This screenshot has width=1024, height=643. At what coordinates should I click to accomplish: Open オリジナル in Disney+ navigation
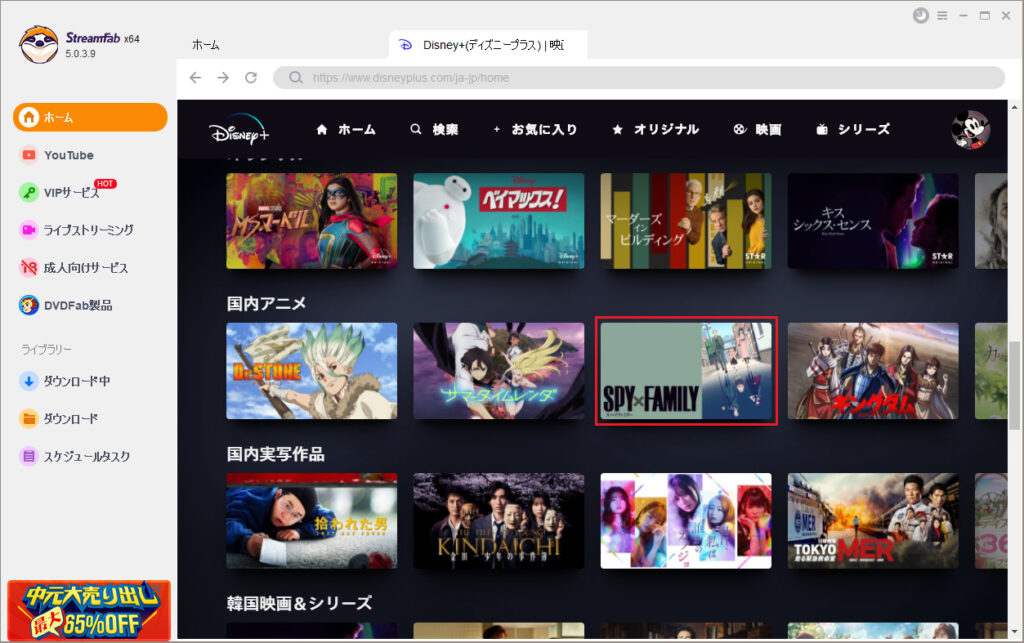666,129
